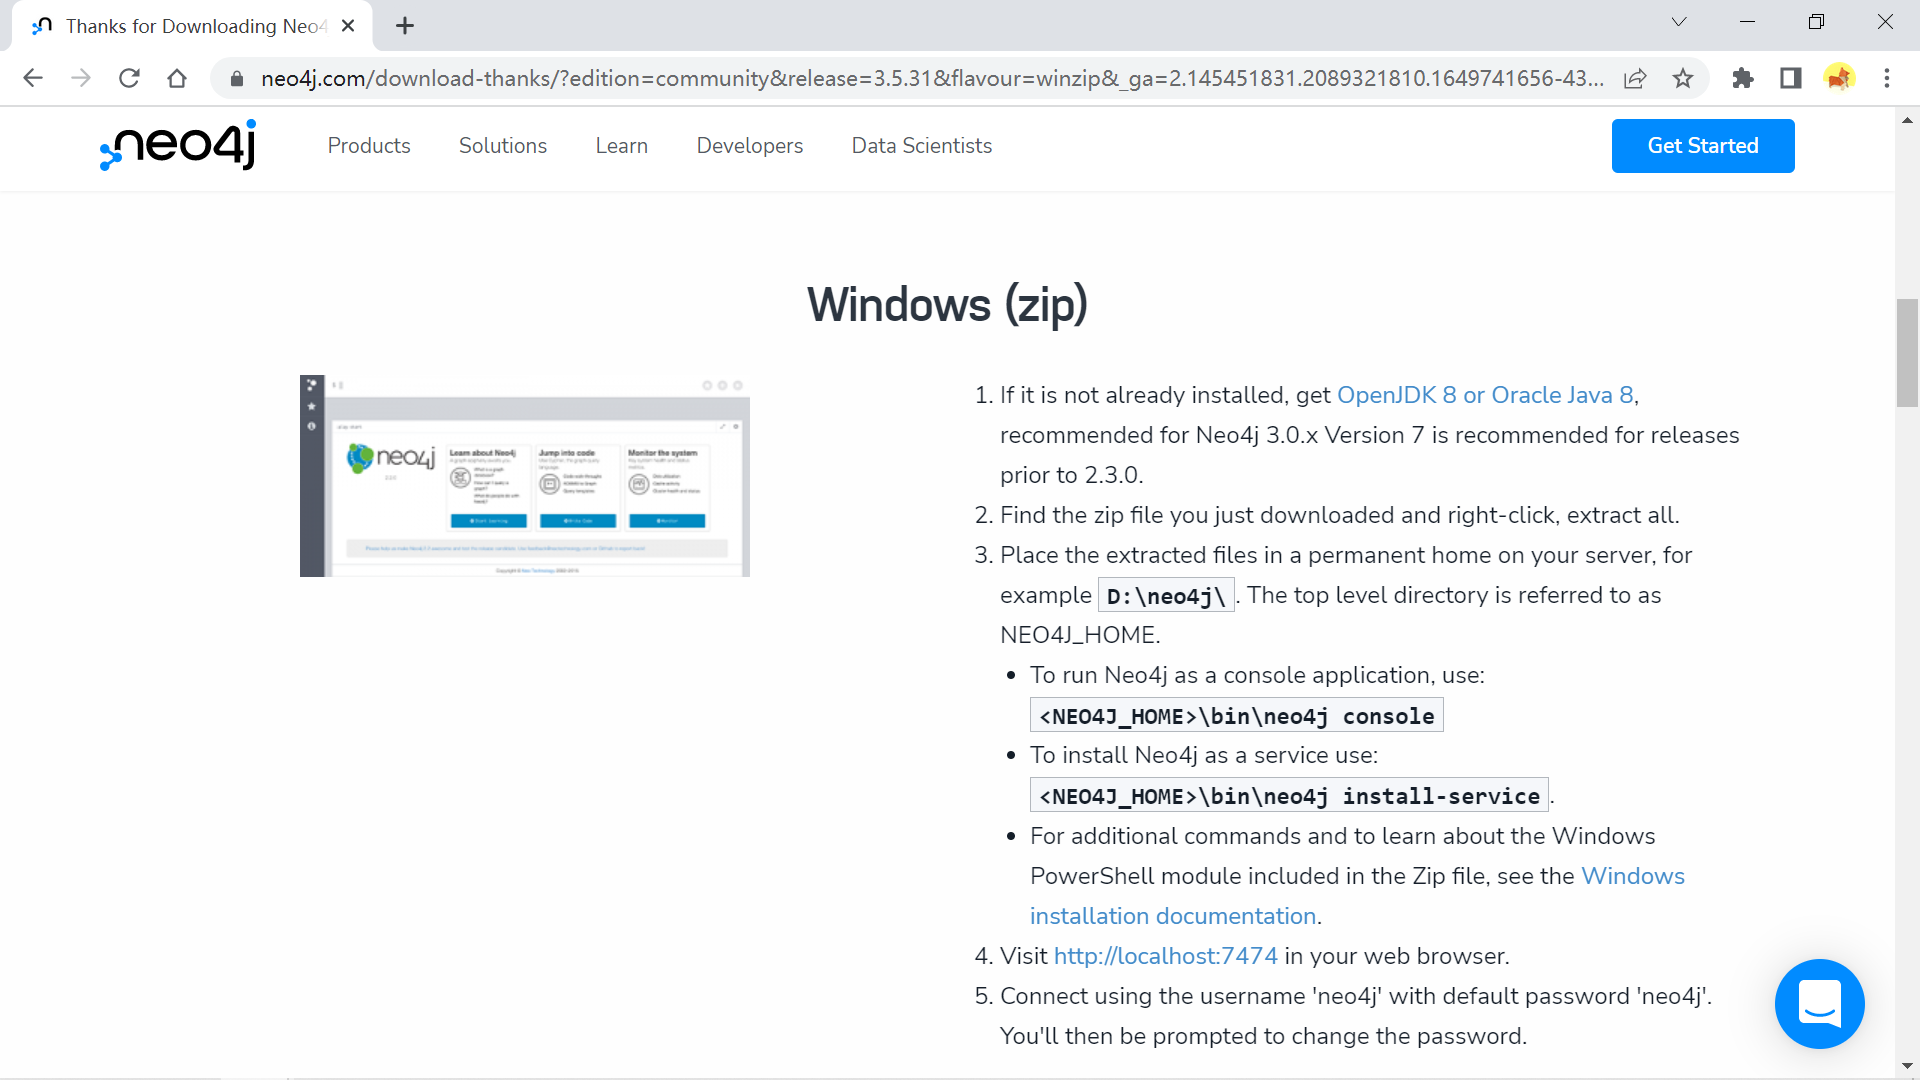Open the profile avatar menu
The width and height of the screenshot is (1920, 1080).
click(x=1839, y=78)
